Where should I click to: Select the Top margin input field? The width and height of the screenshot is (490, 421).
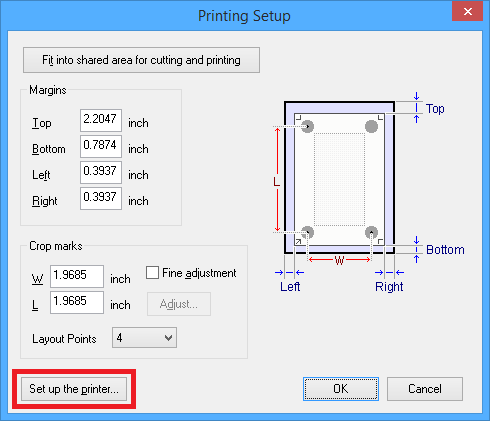click(x=101, y=120)
